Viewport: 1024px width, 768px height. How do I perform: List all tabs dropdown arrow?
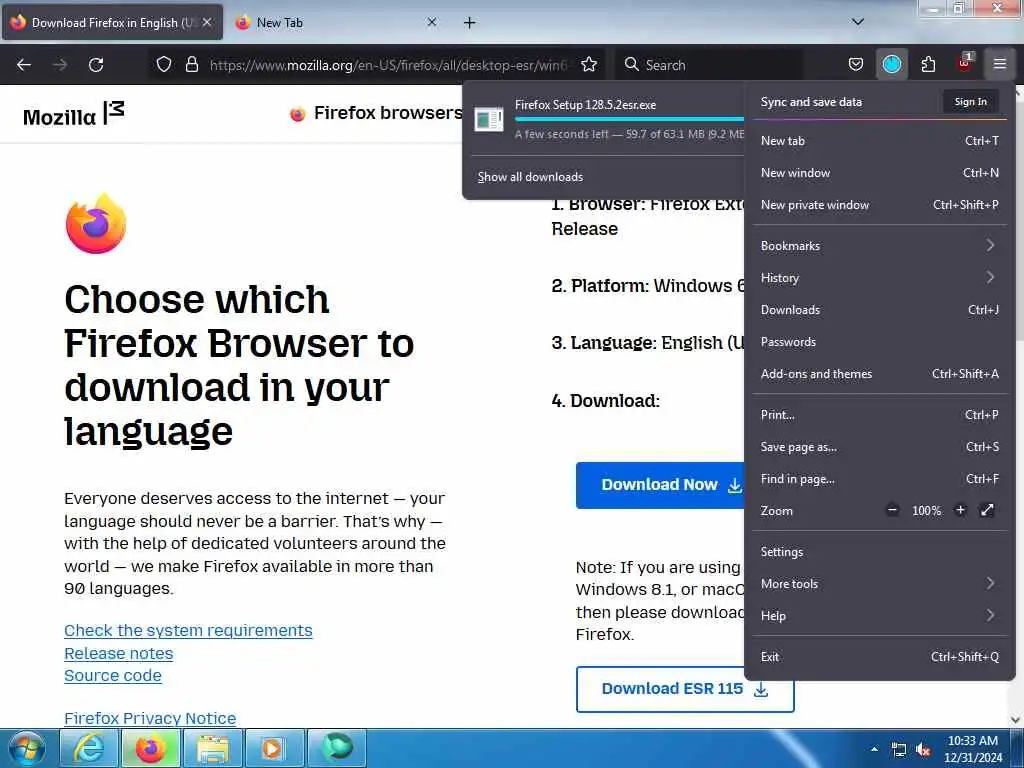tap(858, 22)
